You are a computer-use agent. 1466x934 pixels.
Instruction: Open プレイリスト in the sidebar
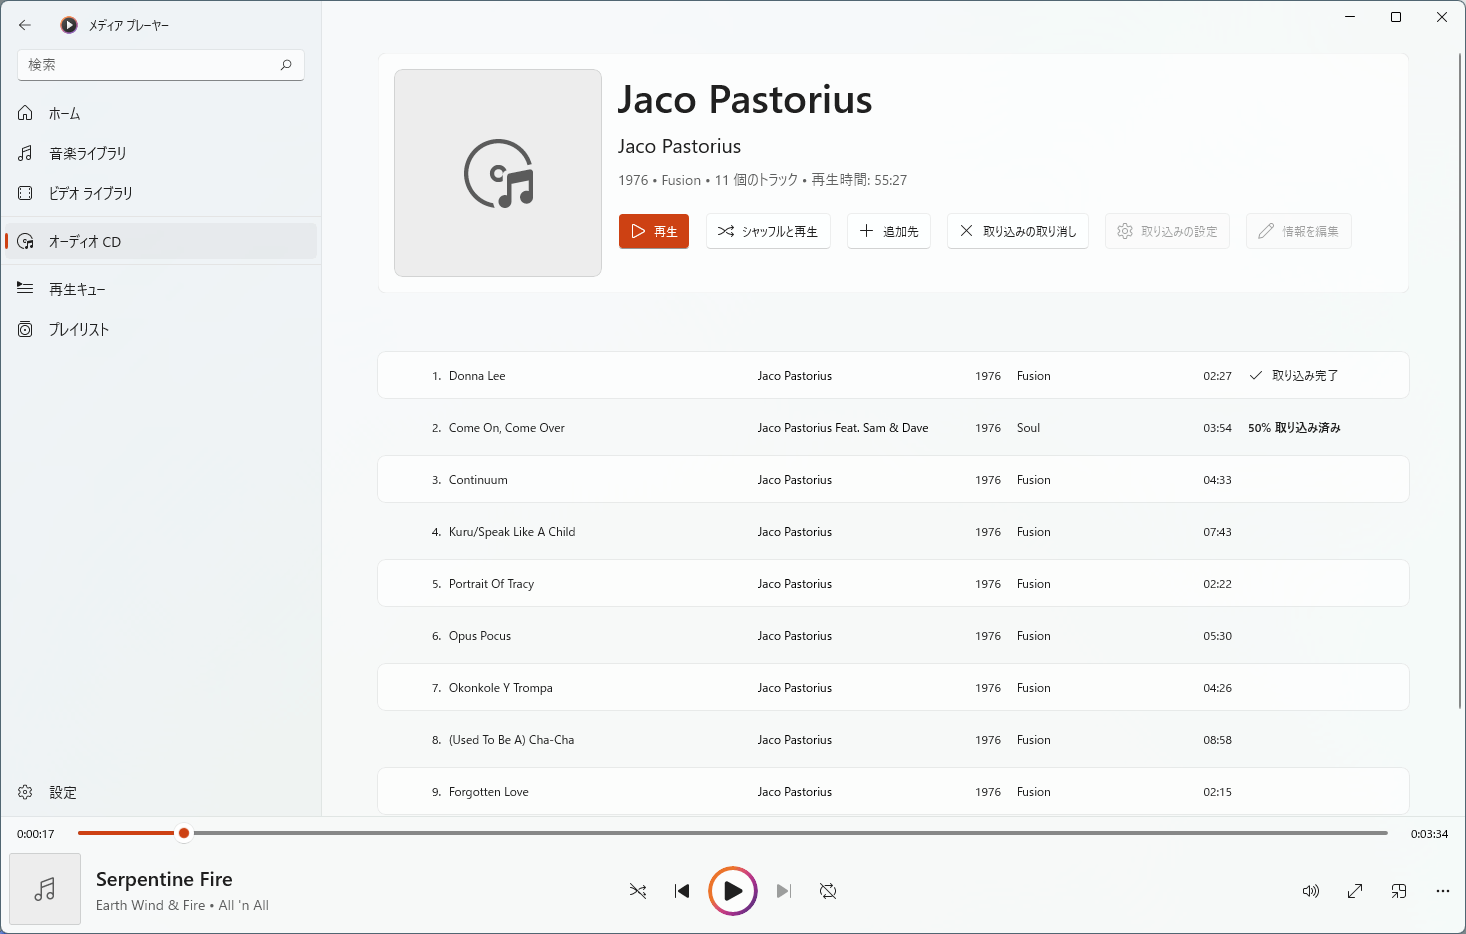click(160, 329)
